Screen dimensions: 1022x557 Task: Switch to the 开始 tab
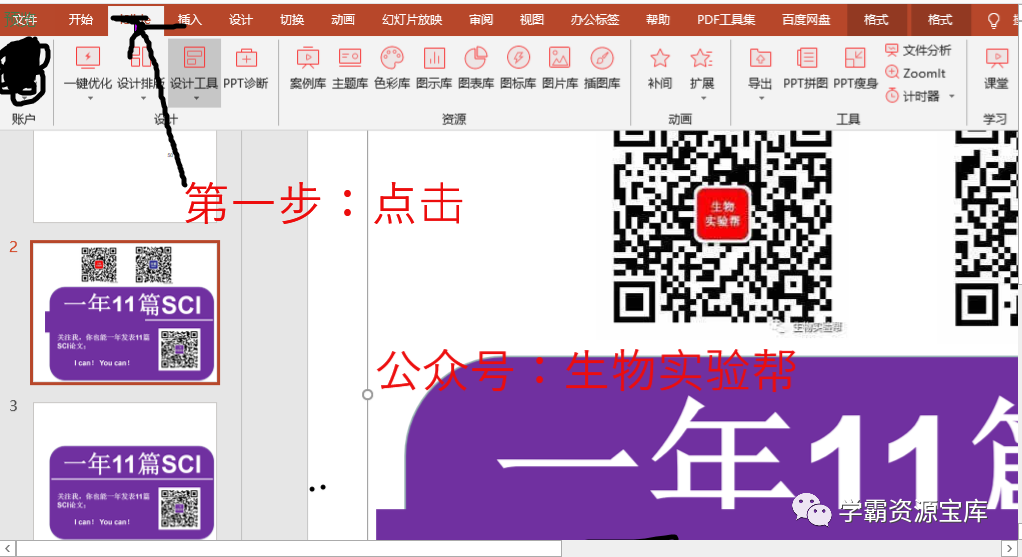tap(81, 20)
